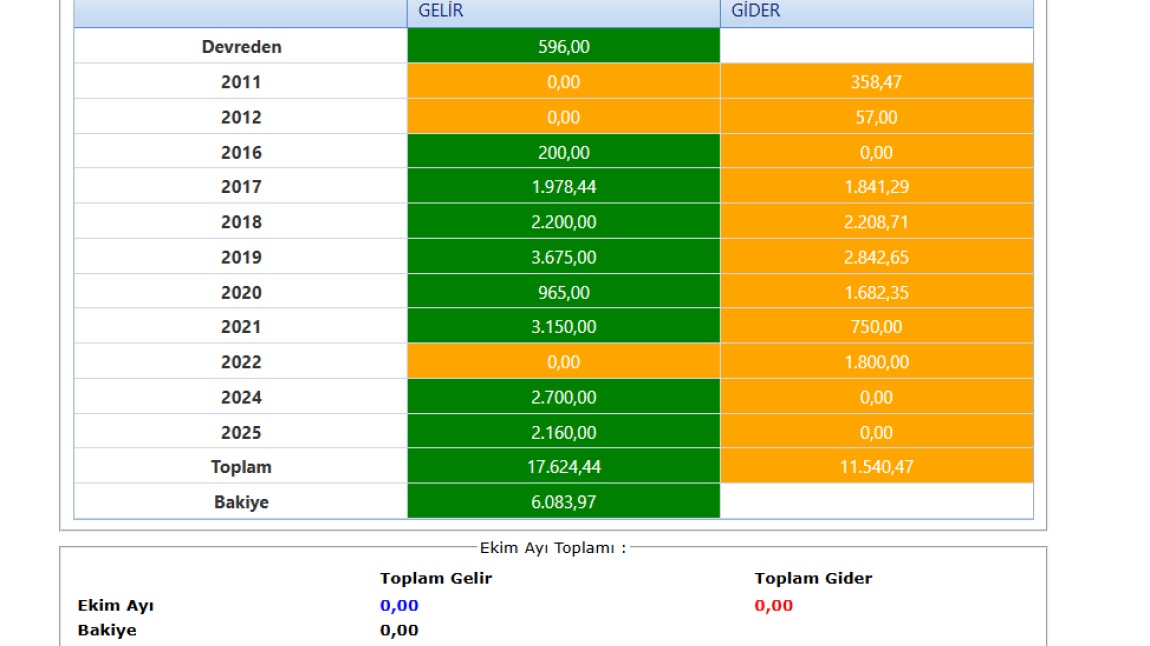Click the 2021 income cell 3.150,00
The height and width of the screenshot is (646, 1150).
click(x=563, y=327)
